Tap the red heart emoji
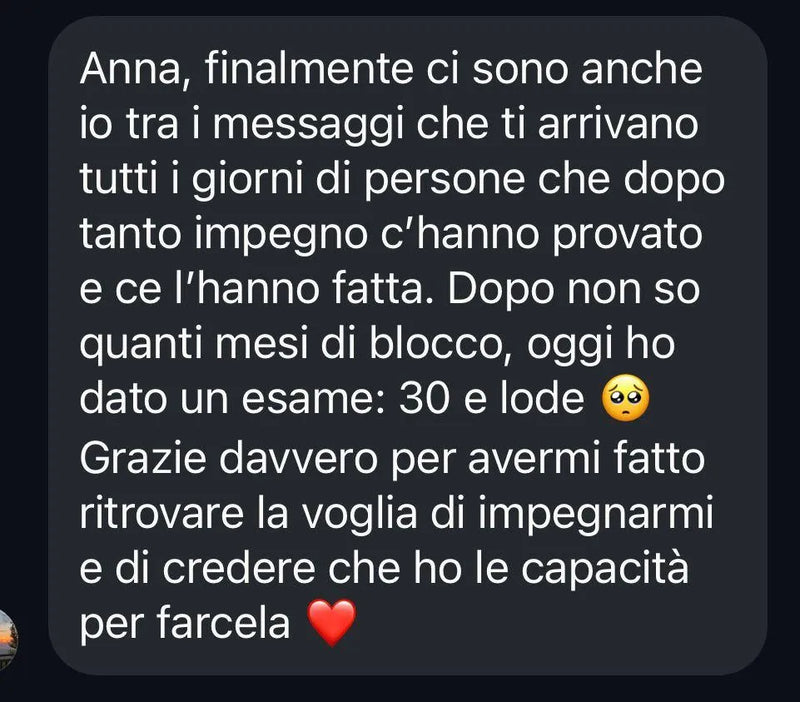Viewport: 800px width, 702px height. coord(332,622)
